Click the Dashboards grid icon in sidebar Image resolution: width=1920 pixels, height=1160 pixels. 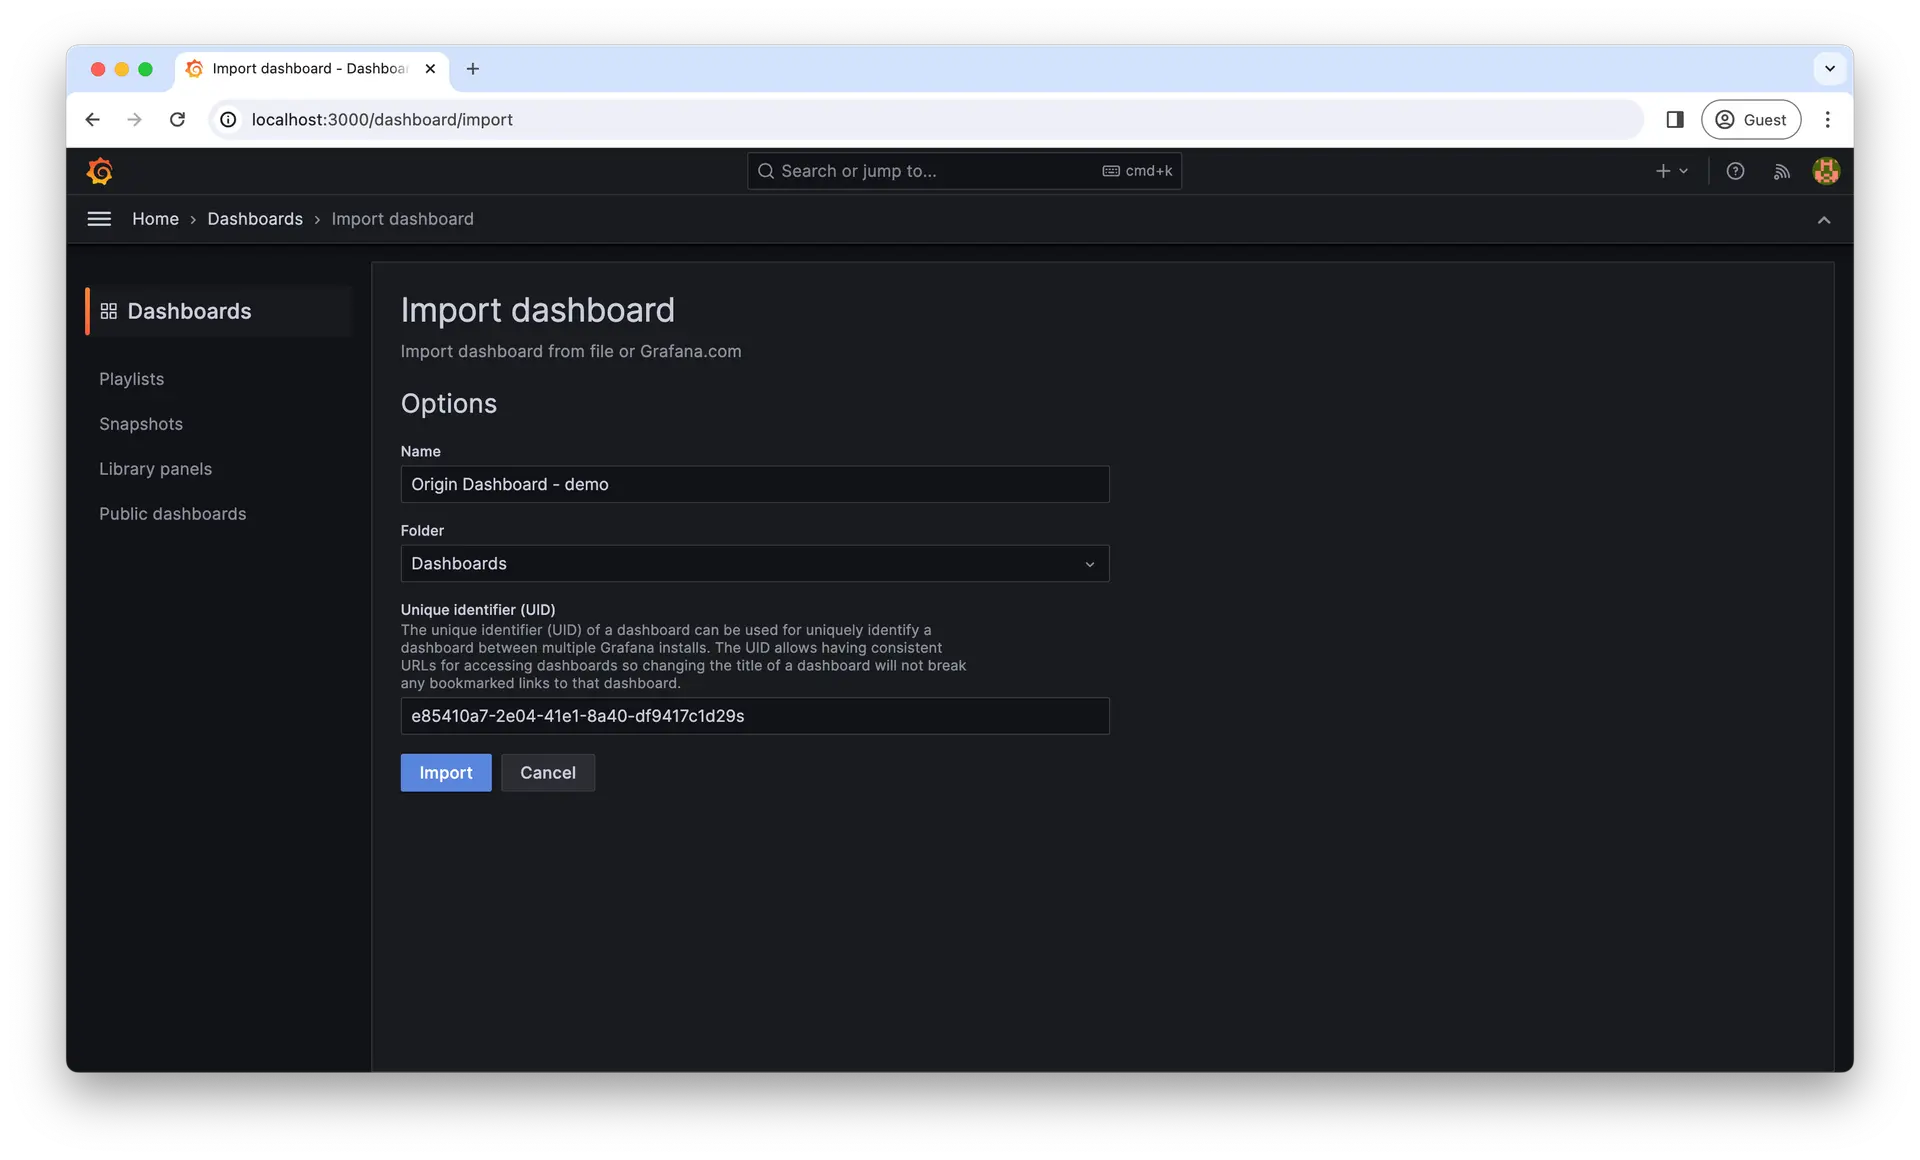click(109, 311)
